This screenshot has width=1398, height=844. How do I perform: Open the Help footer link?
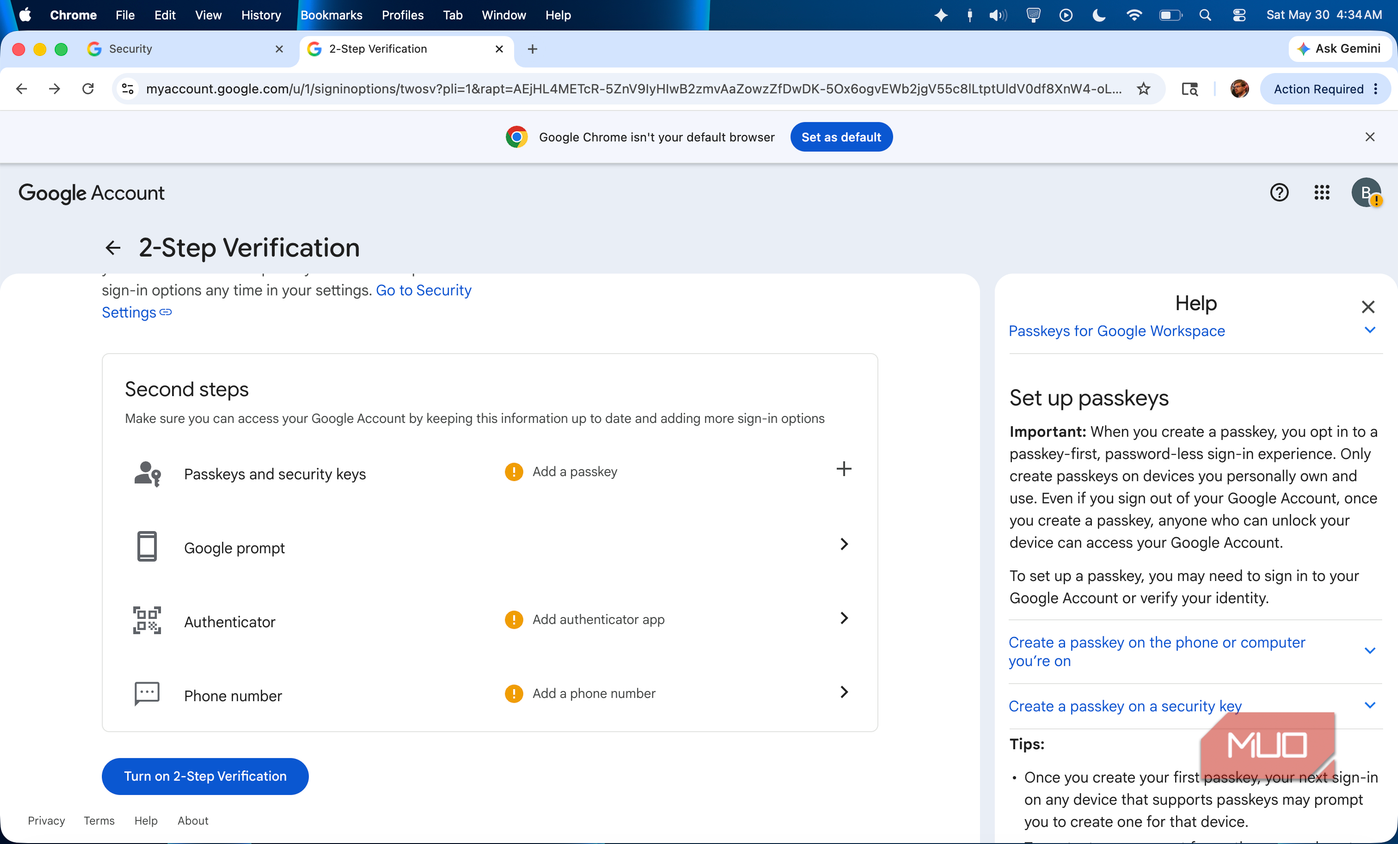146,821
